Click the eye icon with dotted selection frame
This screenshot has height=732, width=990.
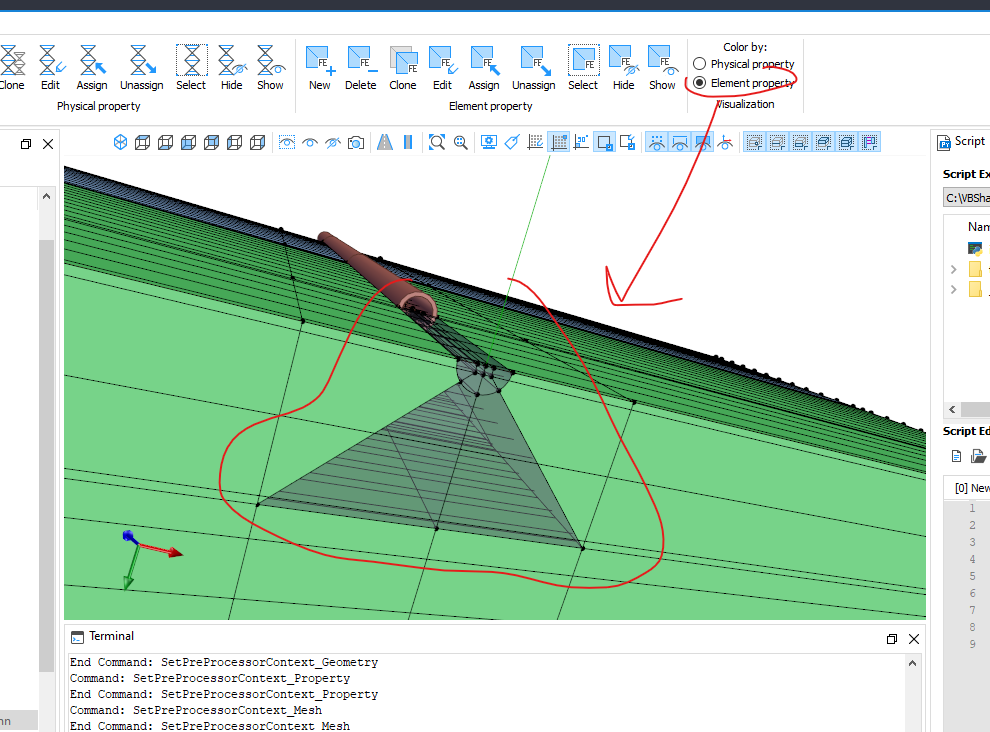tap(287, 143)
